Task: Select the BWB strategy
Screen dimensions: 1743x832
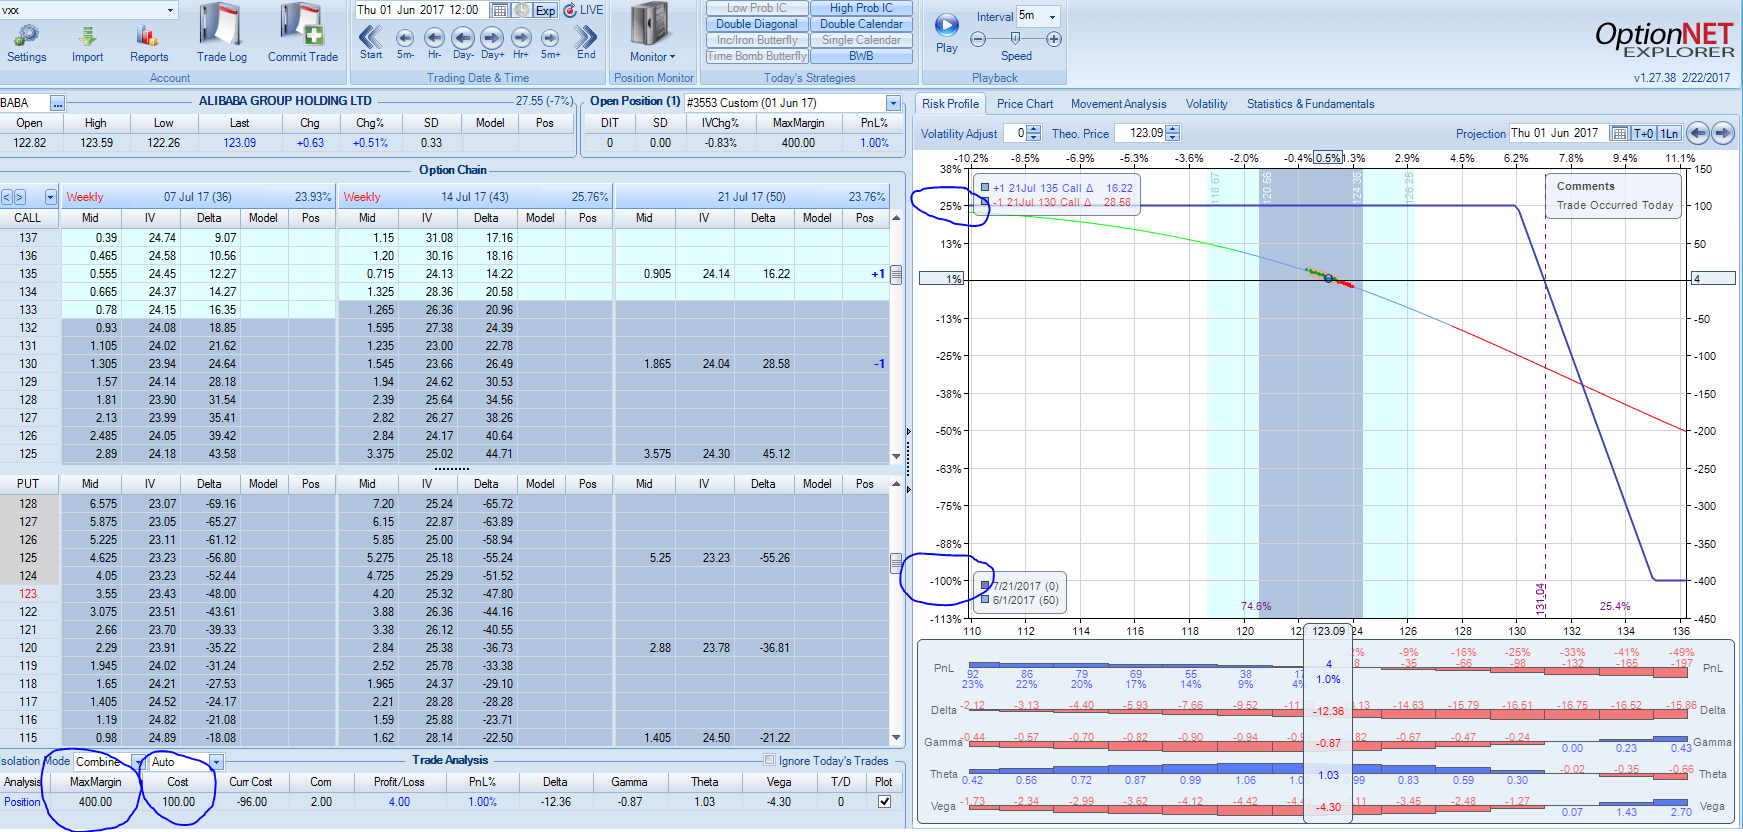Action: click(861, 56)
